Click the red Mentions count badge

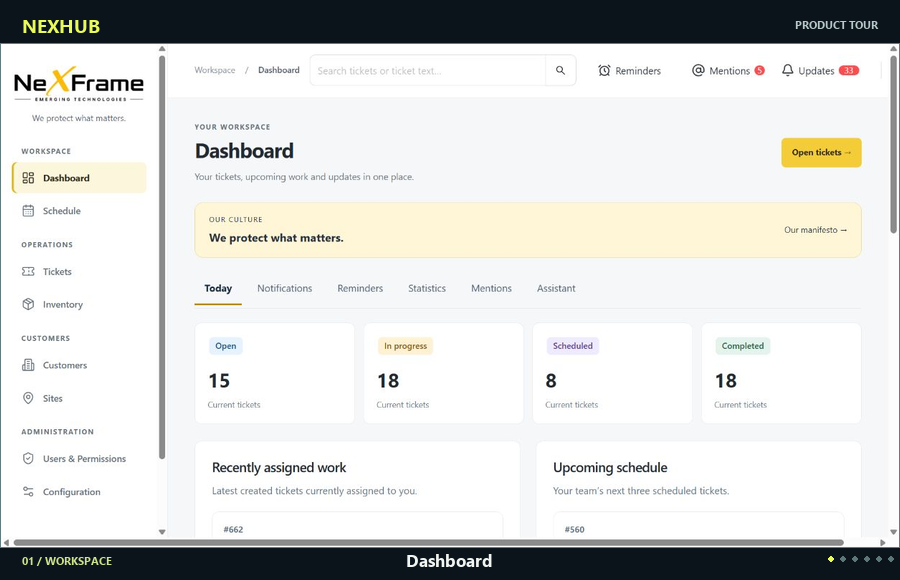click(x=759, y=70)
